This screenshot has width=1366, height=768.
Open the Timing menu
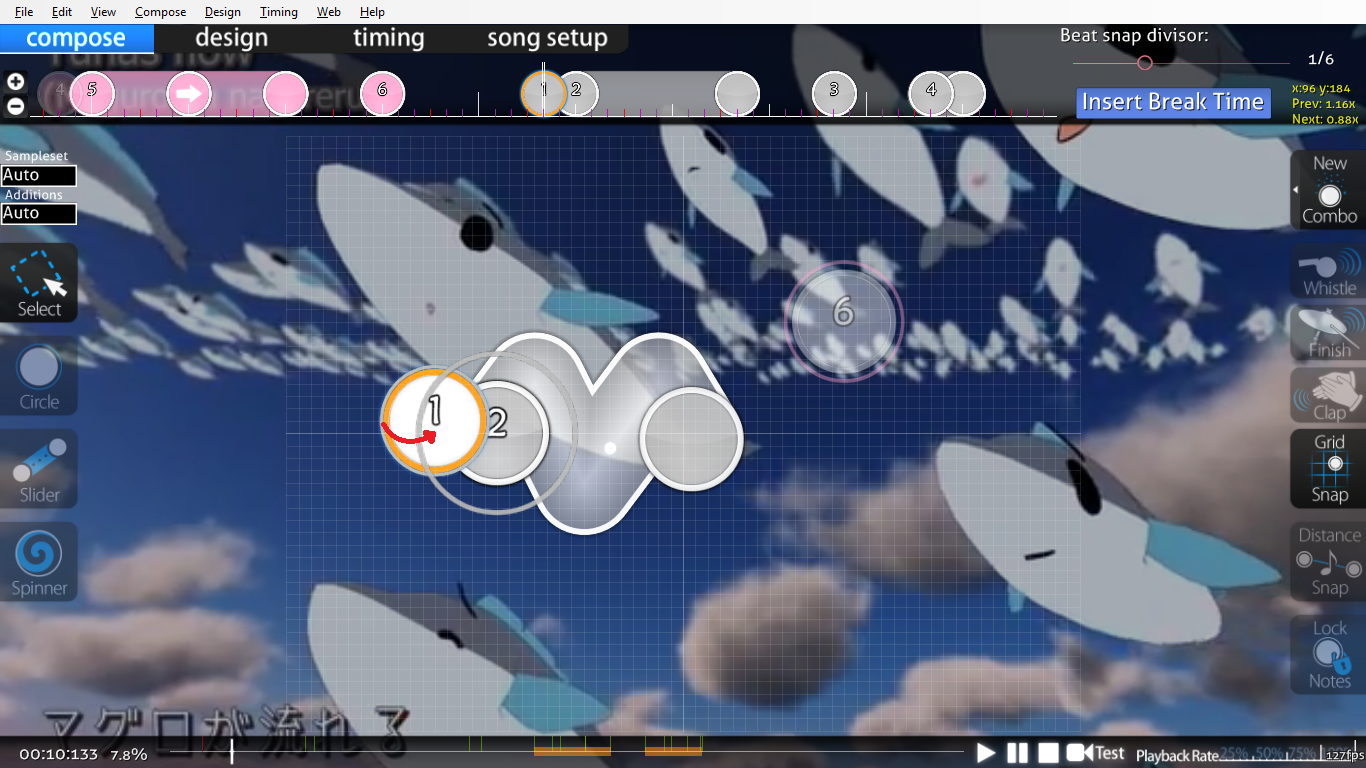point(278,12)
